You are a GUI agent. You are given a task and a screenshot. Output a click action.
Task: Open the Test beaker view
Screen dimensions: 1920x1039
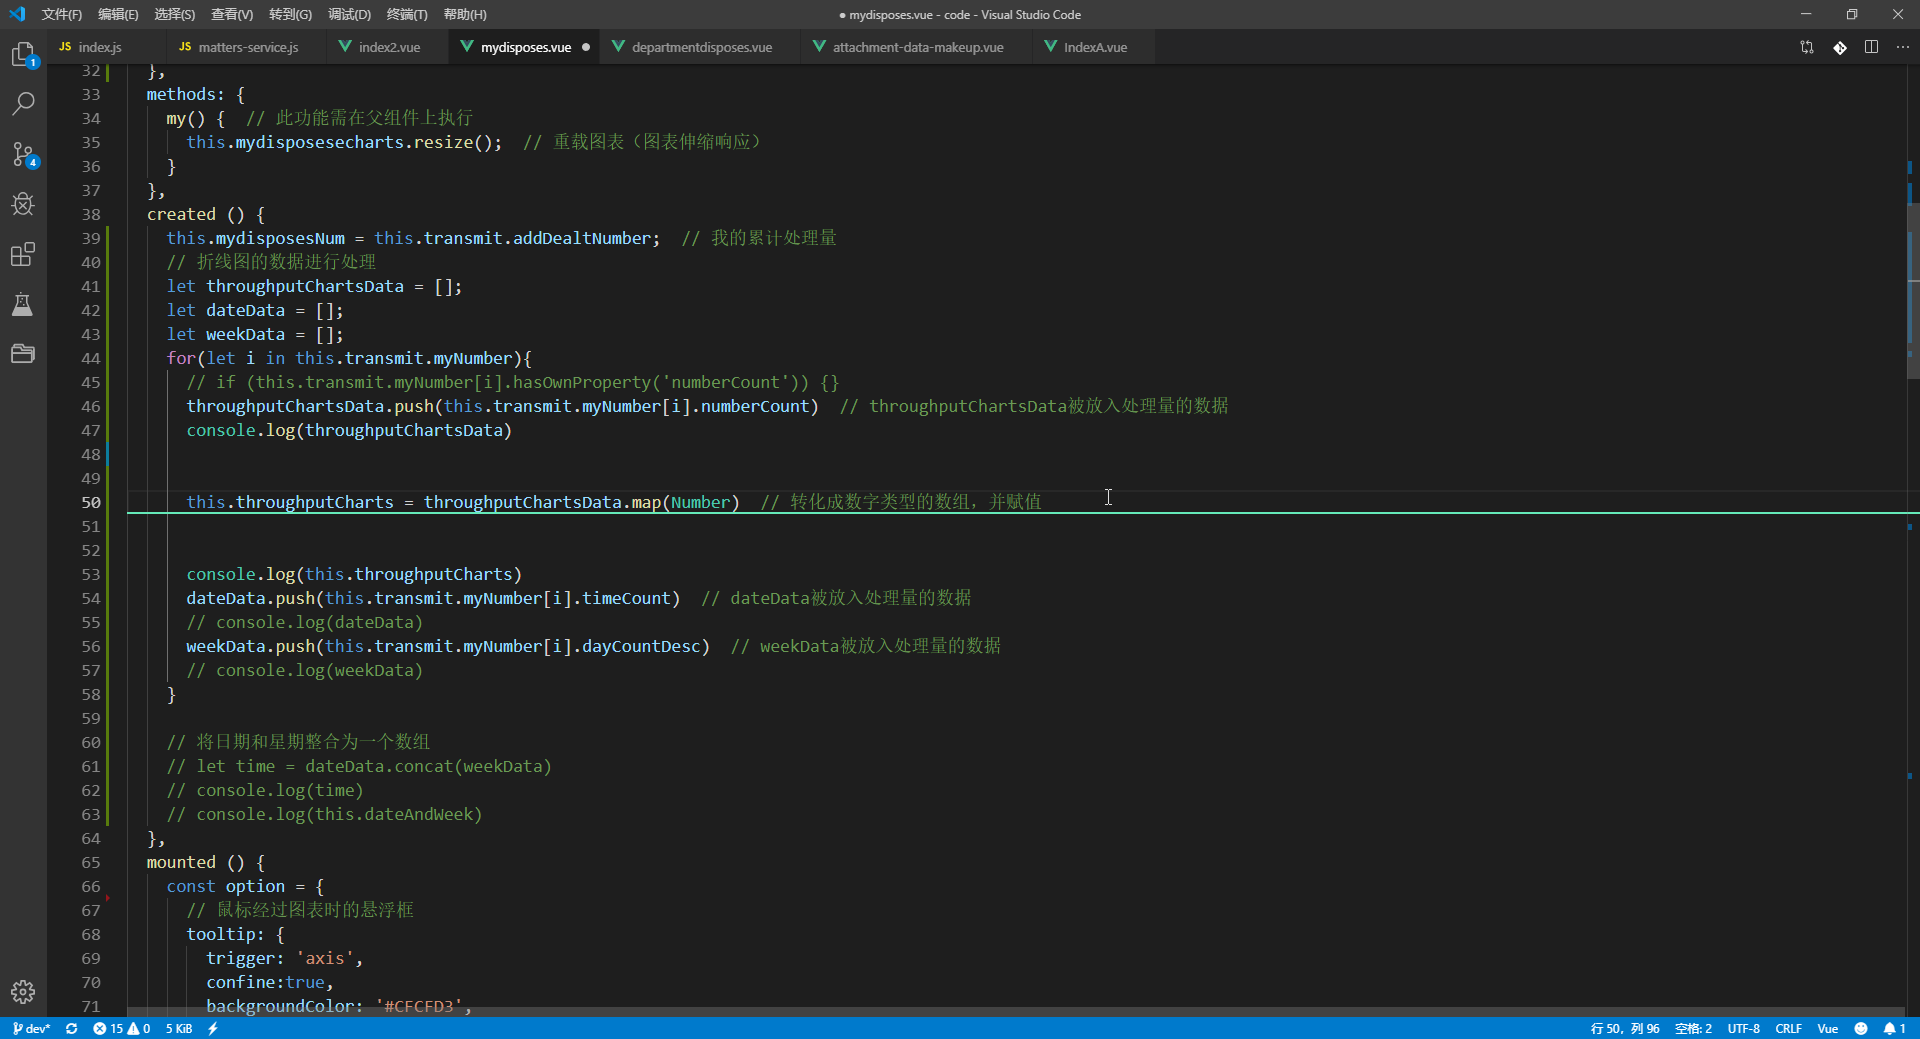[23, 304]
